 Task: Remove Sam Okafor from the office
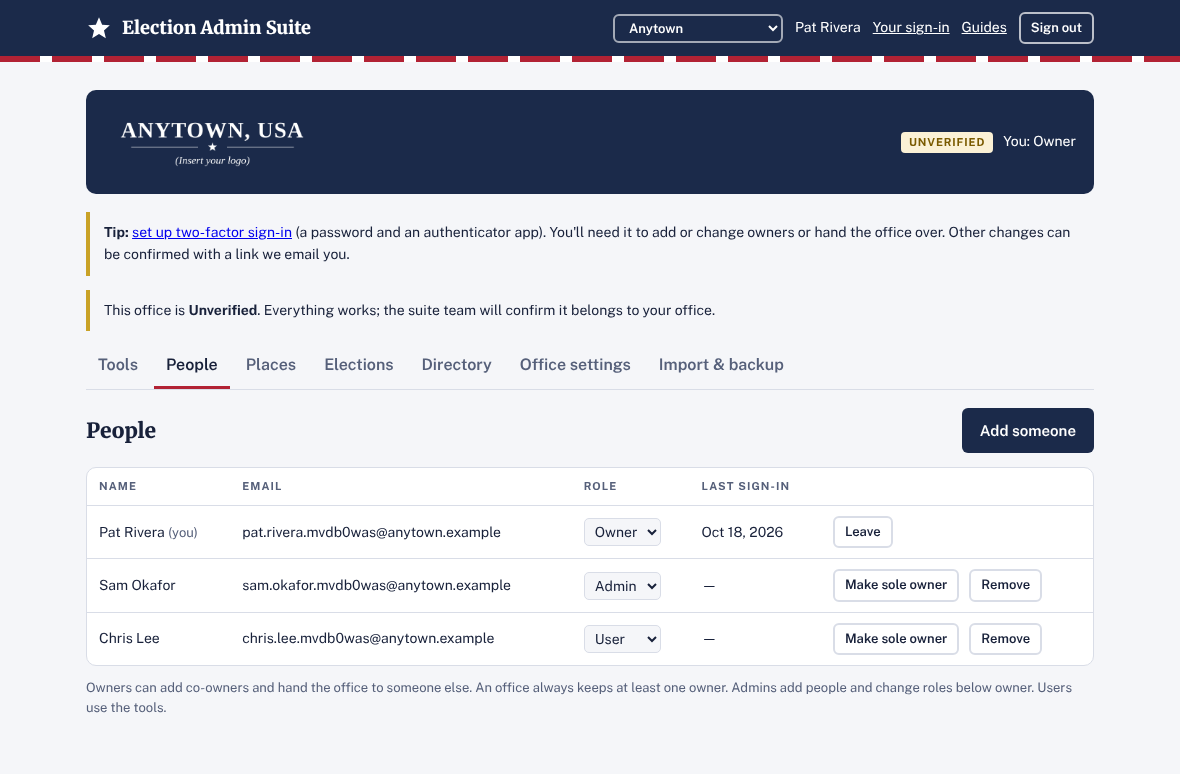click(x=1005, y=585)
